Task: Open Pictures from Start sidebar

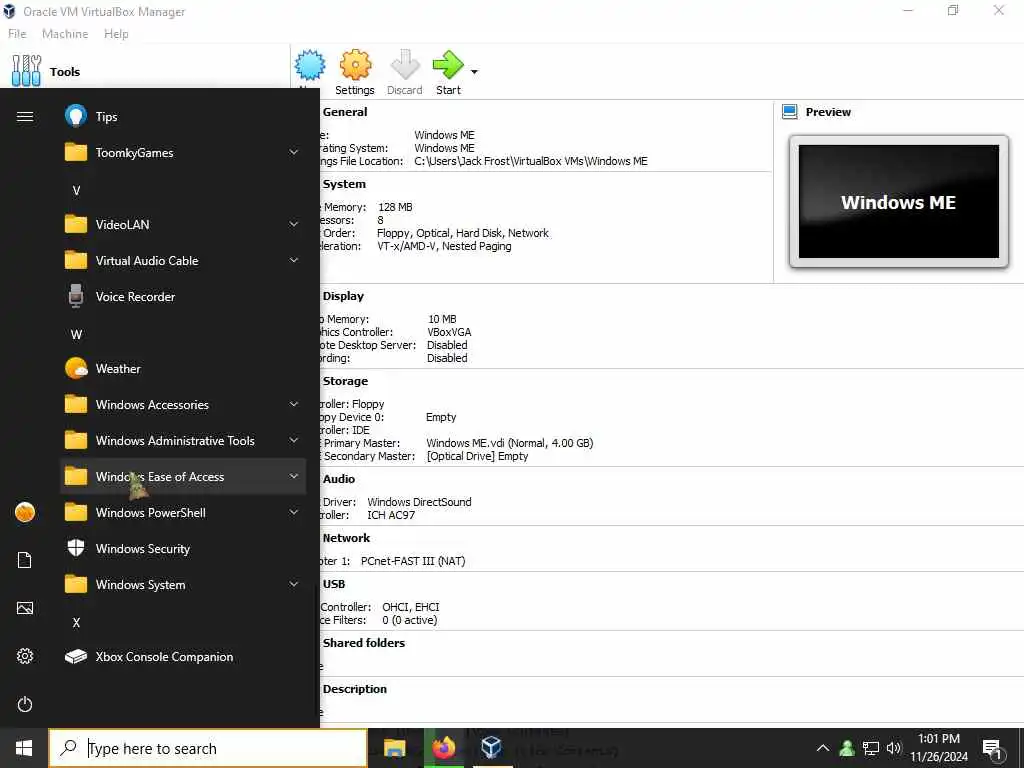Action: tap(25, 608)
